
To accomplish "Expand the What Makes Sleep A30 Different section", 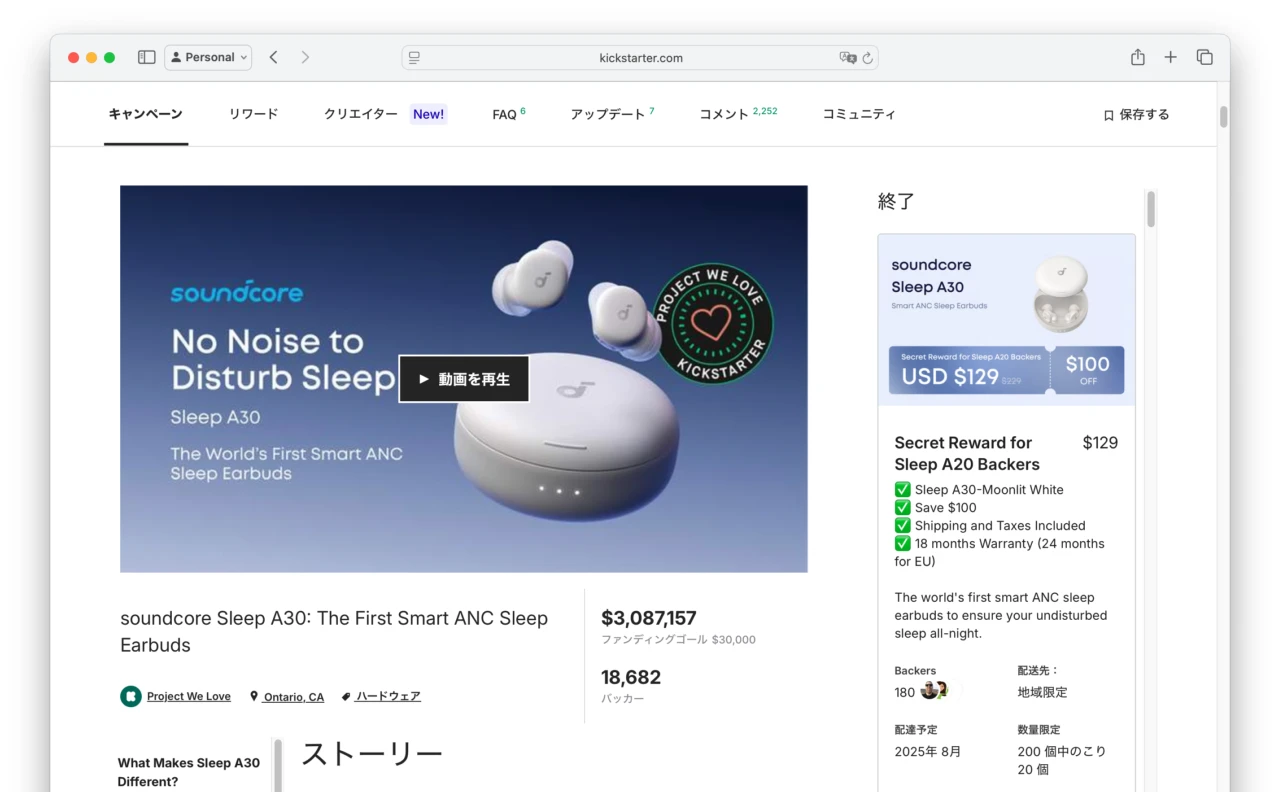I will tap(190, 770).
